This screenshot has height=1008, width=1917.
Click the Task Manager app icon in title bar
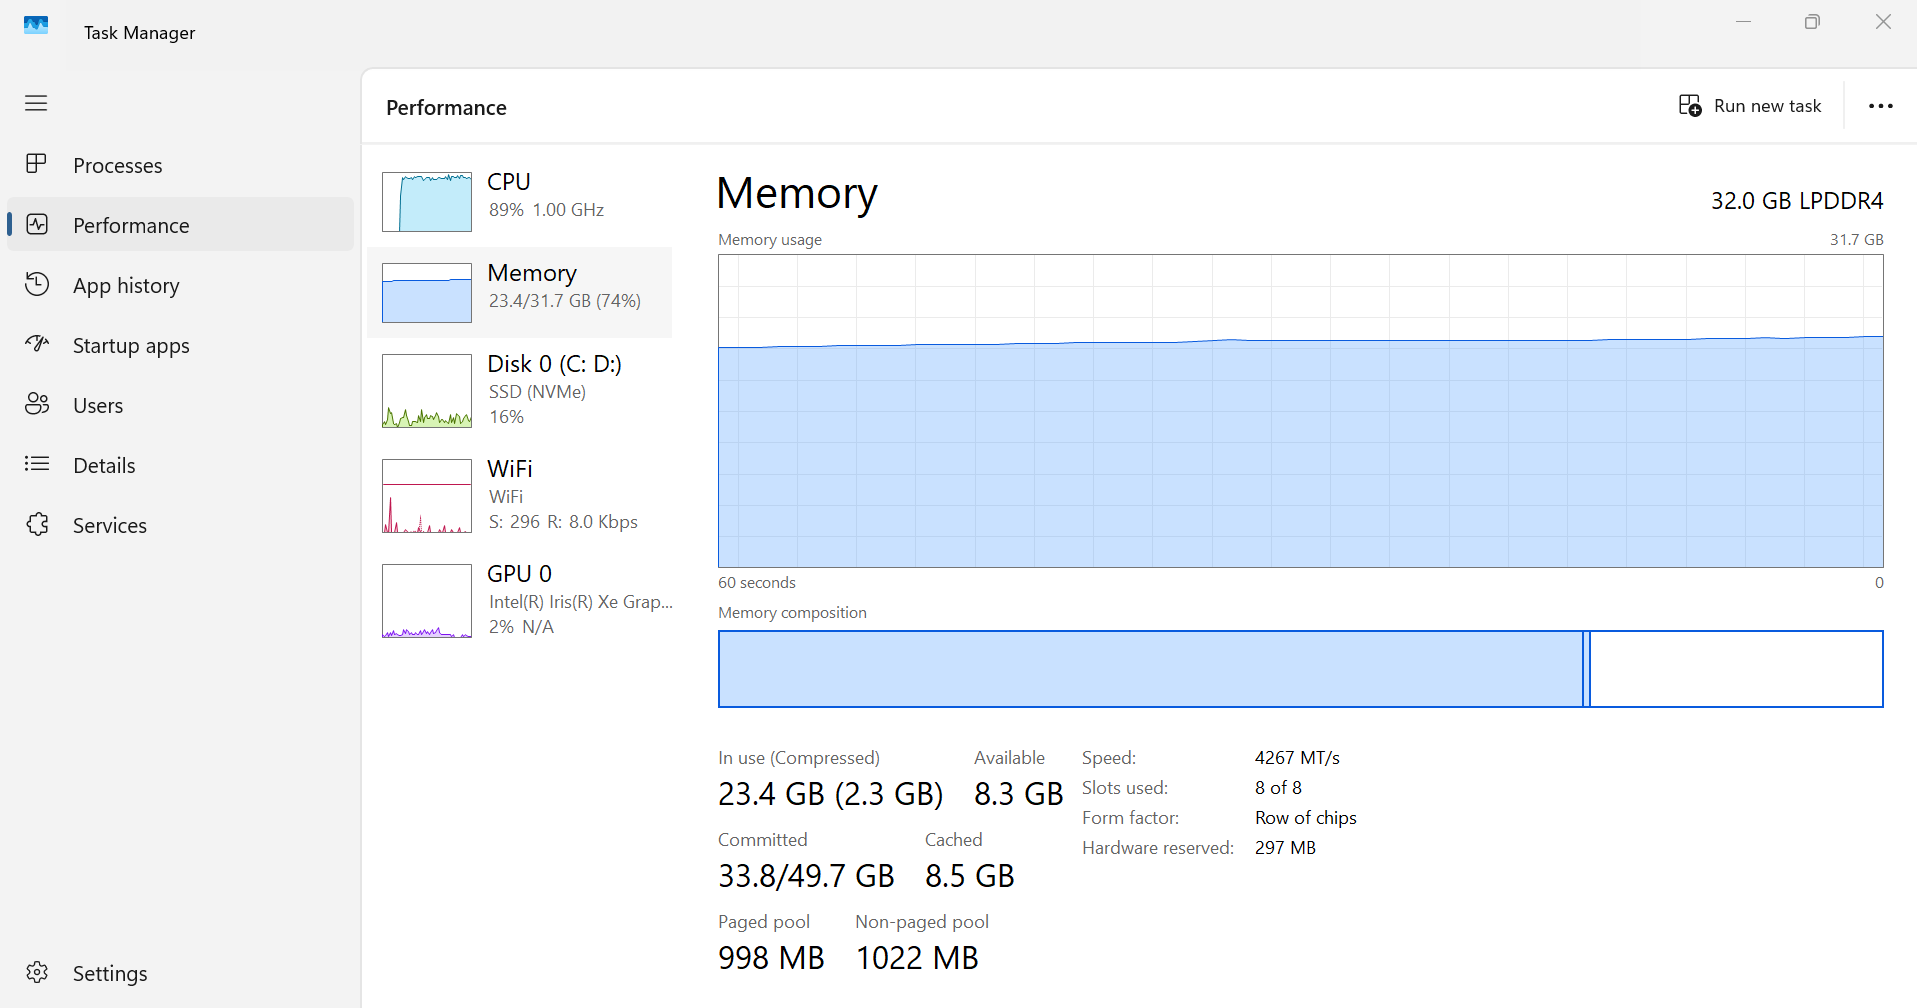[x=36, y=26]
